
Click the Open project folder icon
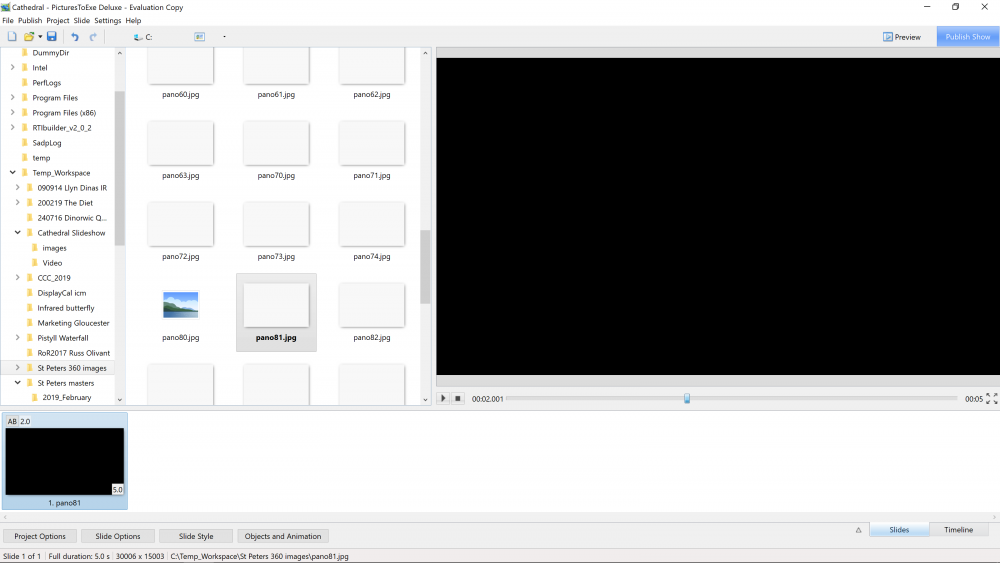point(30,37)
